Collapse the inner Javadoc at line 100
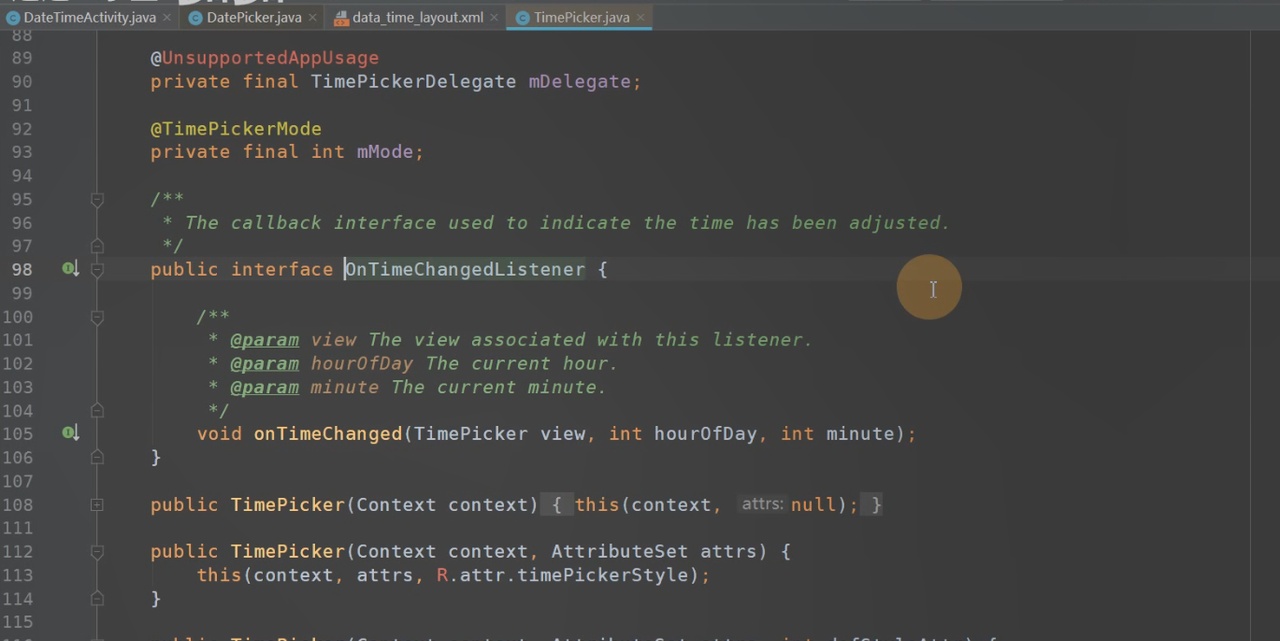This screenshot has height=641, width=1280. (97, 317)
